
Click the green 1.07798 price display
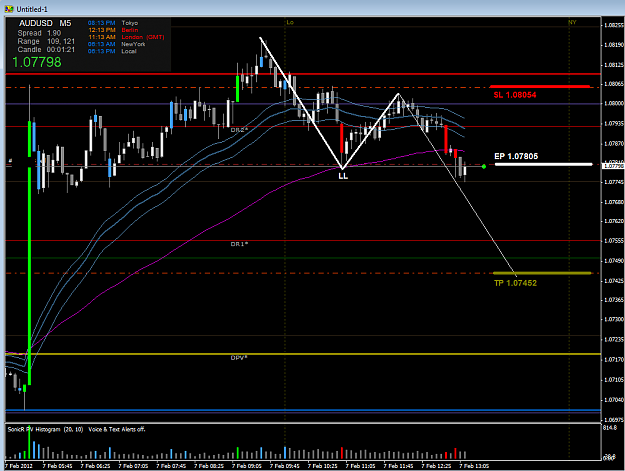(37, 62)
